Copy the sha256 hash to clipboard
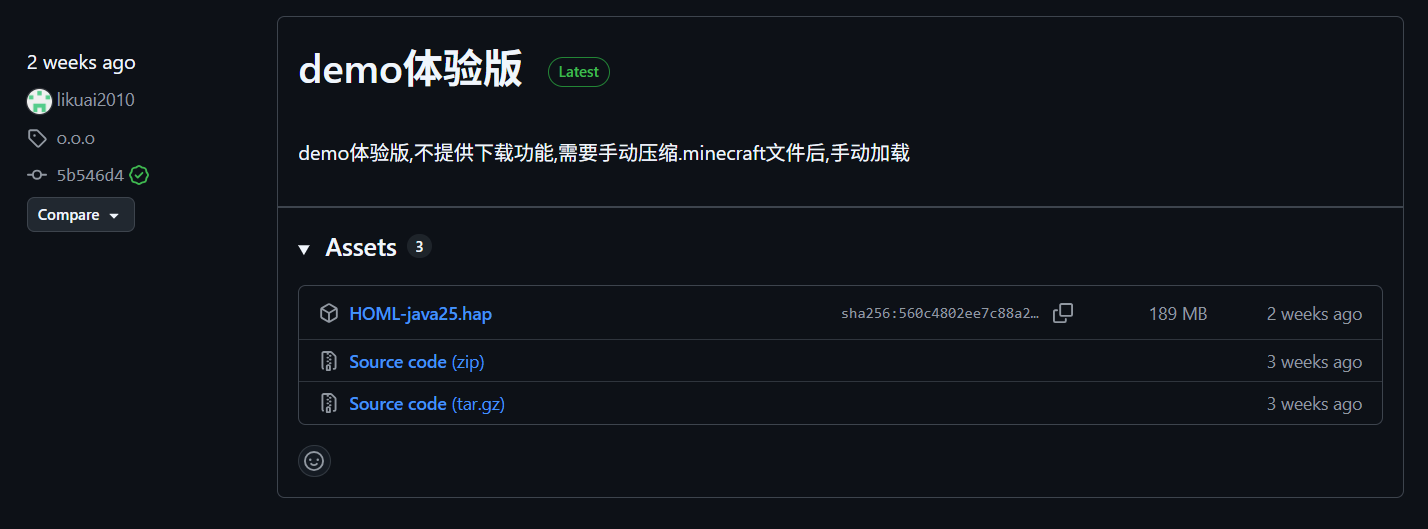The height and width of the screenshot is (529, 1428). 1063,313
